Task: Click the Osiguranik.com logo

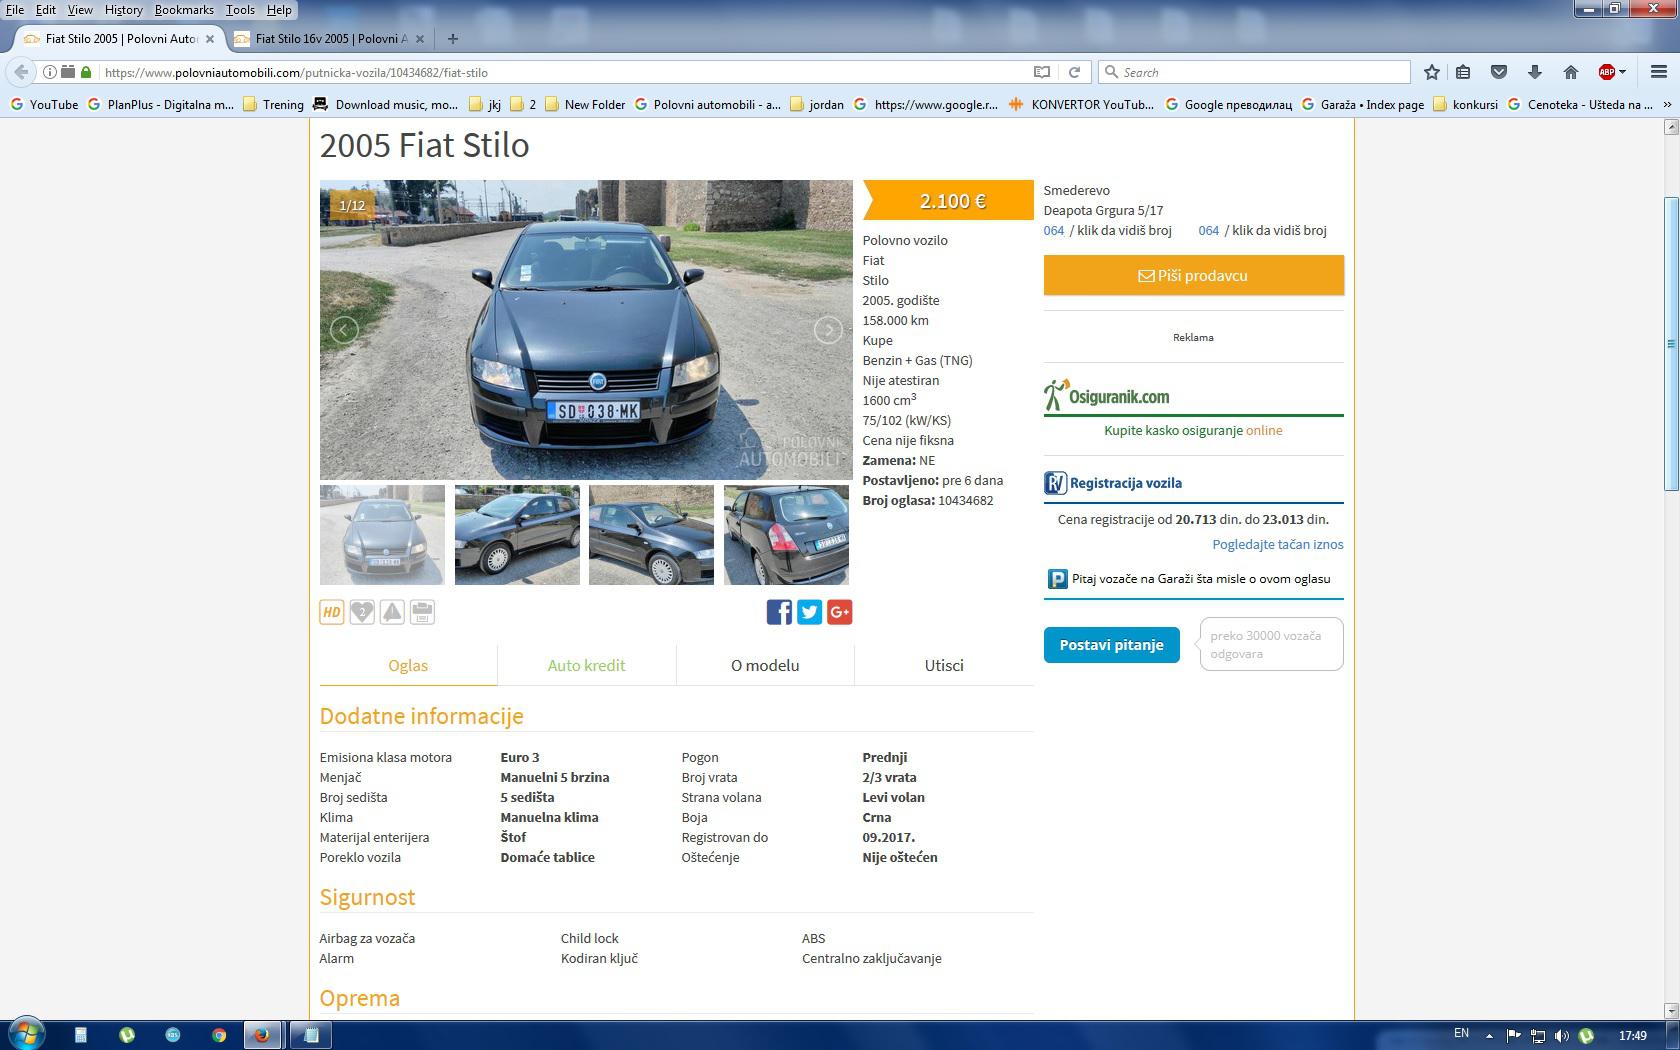Action: coord(1107,395)
